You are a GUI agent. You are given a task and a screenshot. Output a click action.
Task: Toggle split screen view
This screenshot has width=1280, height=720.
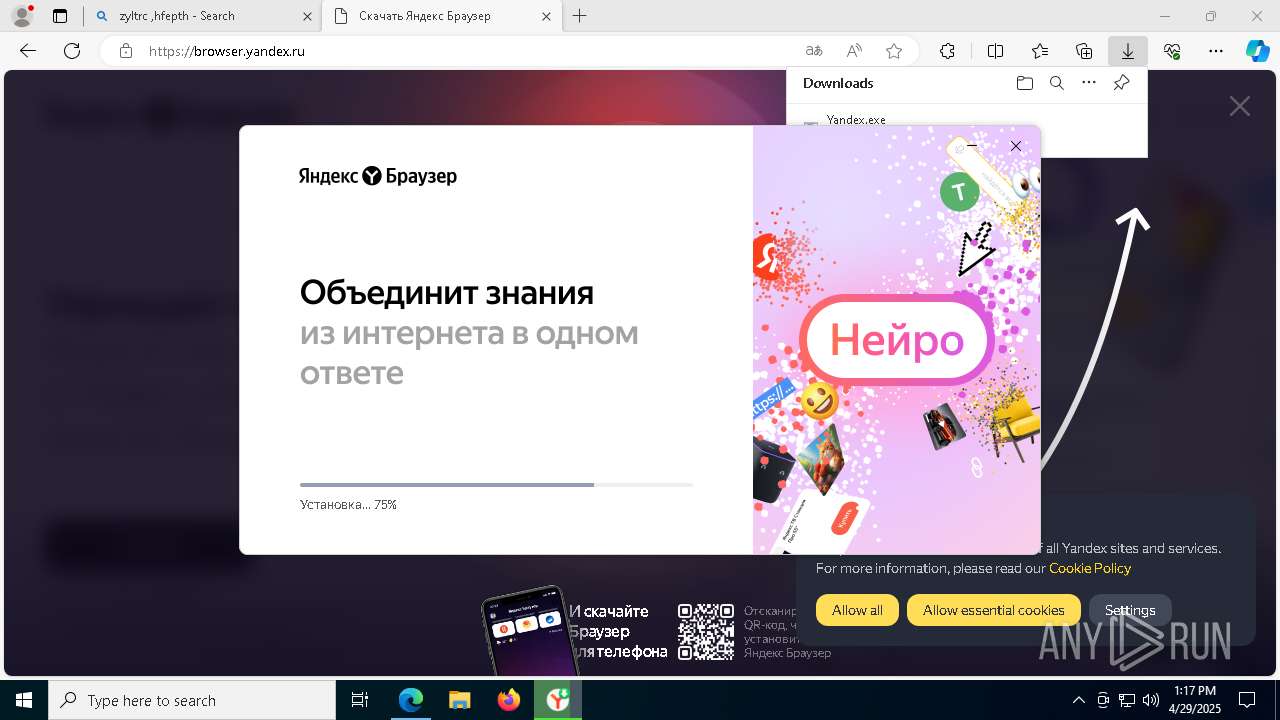[995, 51]
